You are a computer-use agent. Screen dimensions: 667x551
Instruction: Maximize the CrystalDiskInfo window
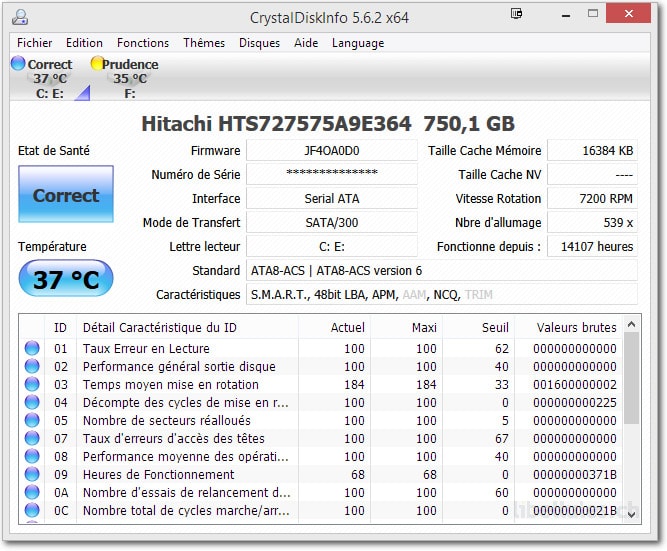click(x=593, y=14)
